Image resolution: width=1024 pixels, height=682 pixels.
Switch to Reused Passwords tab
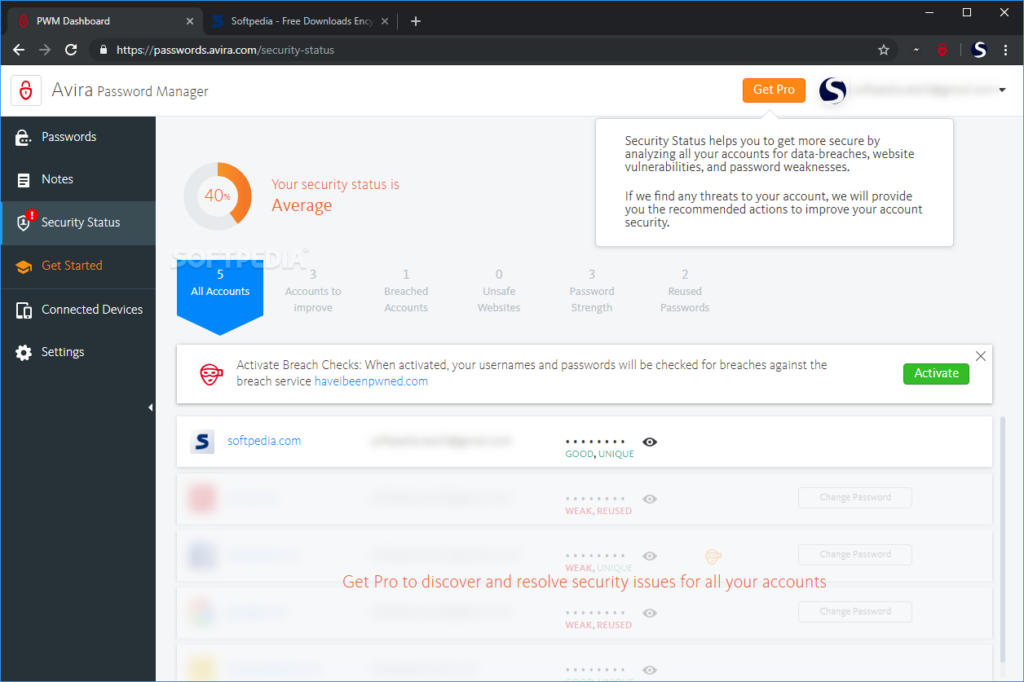pyautogui.click(x=684, y=291)
